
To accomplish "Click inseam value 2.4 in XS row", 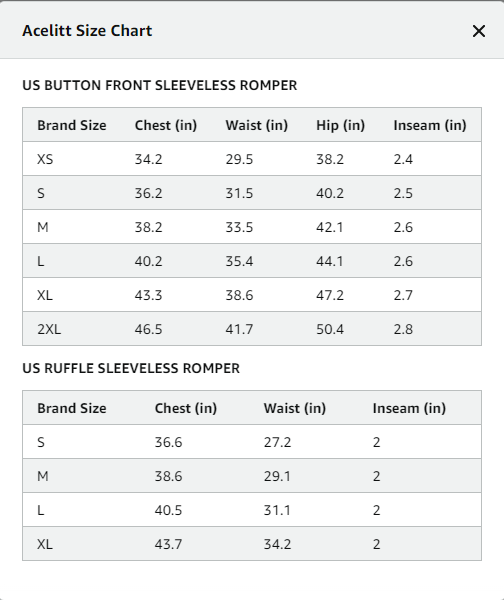I will (403, 159).
